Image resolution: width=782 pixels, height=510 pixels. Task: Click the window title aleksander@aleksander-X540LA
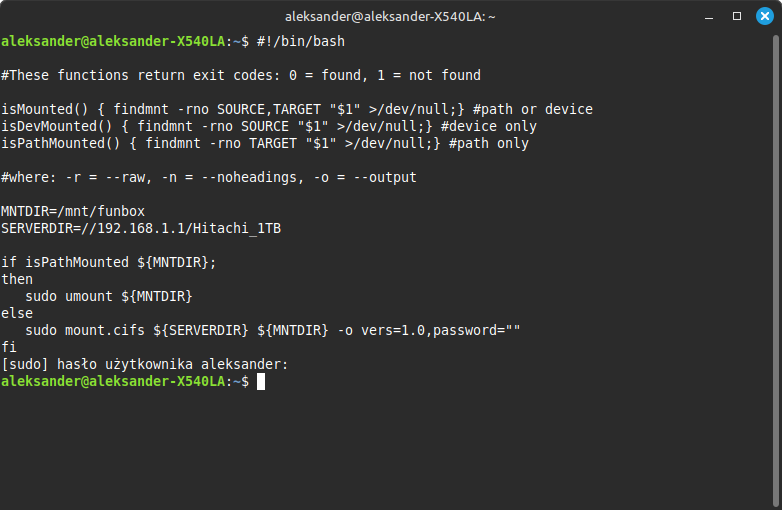pyautogui.click(x=390, y=16)
